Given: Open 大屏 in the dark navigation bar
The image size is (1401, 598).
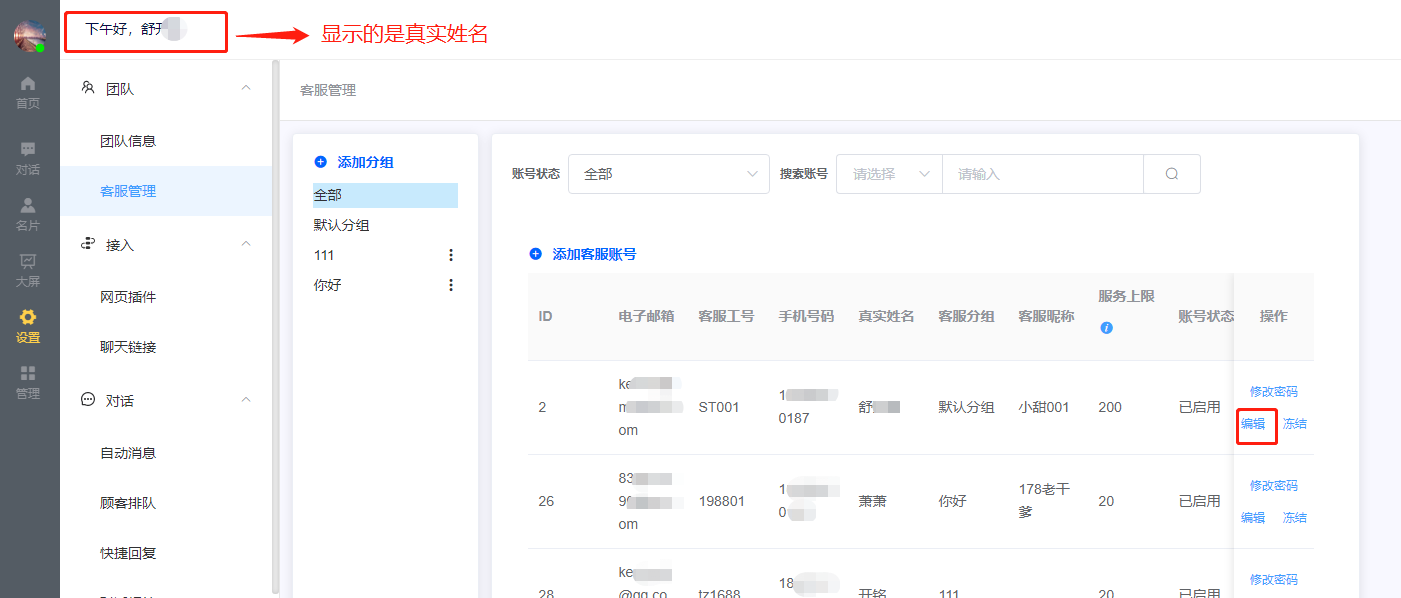Looking at the screenshot, I should click(28, 270).
